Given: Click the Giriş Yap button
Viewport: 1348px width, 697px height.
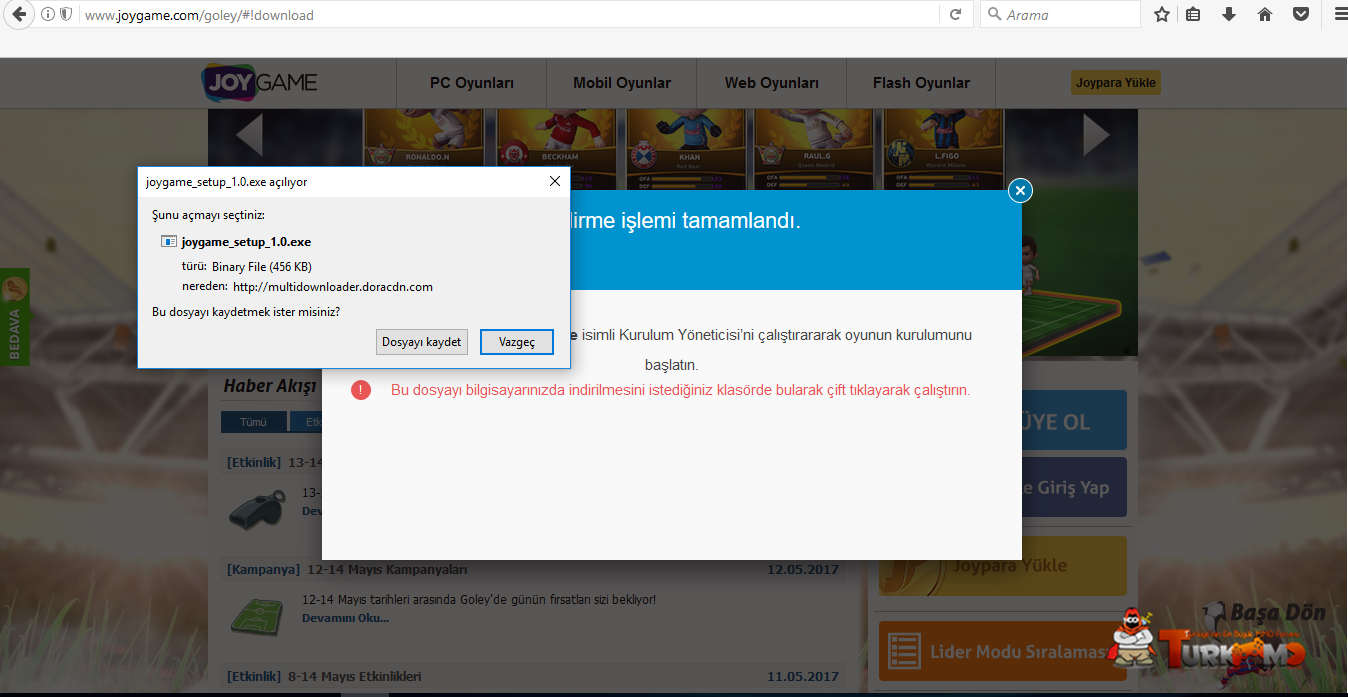Looking at the screenshot, I should [1074, 487].
